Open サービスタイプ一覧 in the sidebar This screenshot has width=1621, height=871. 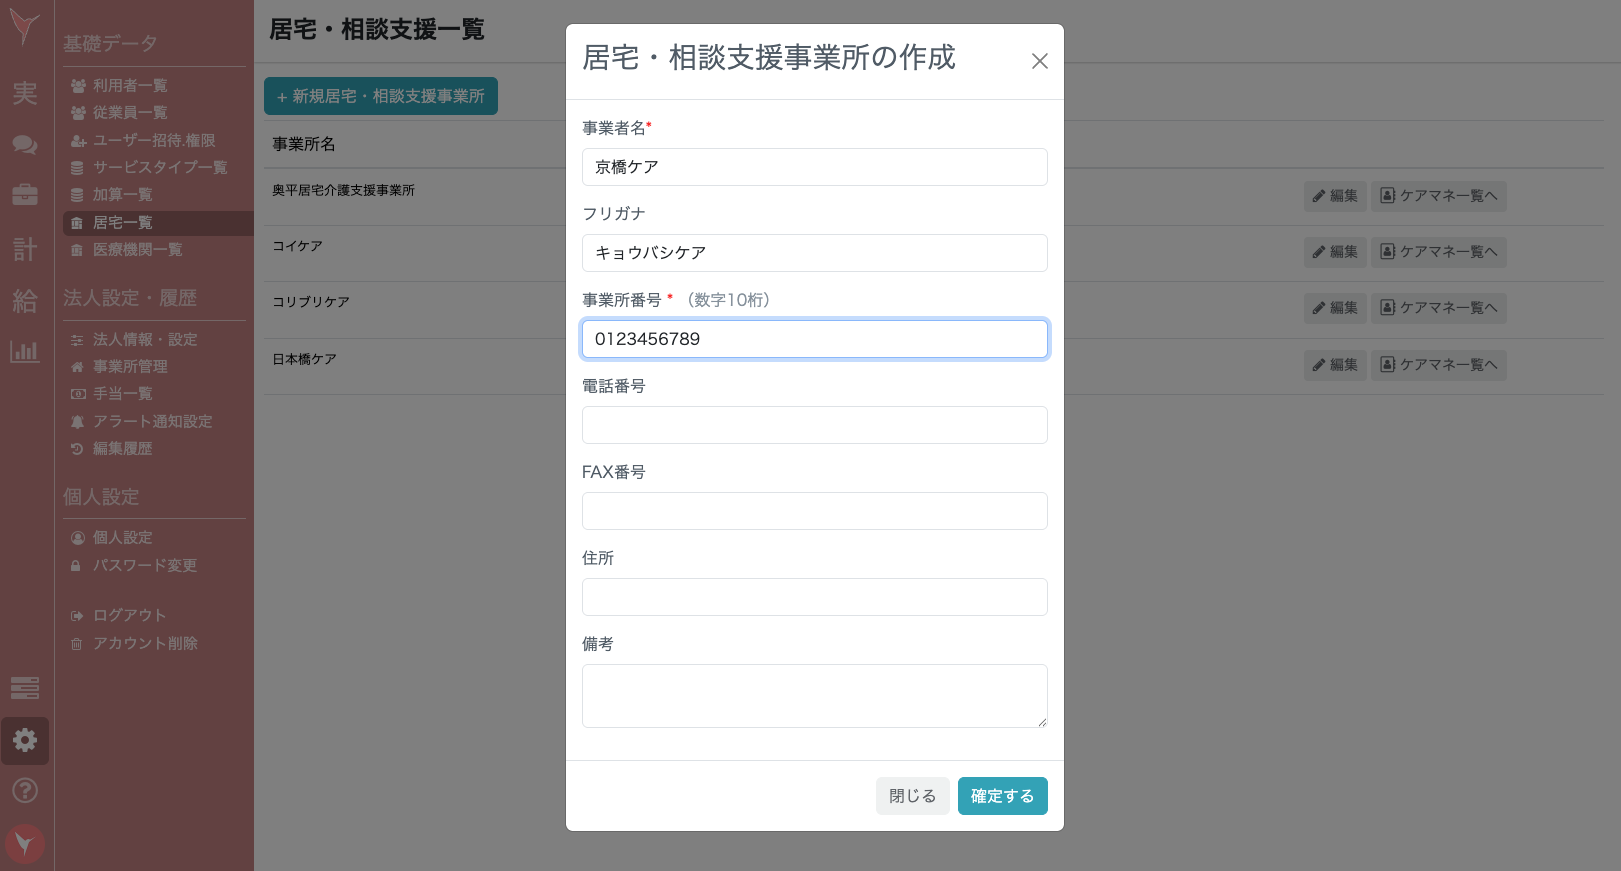[x=160, y=168]
